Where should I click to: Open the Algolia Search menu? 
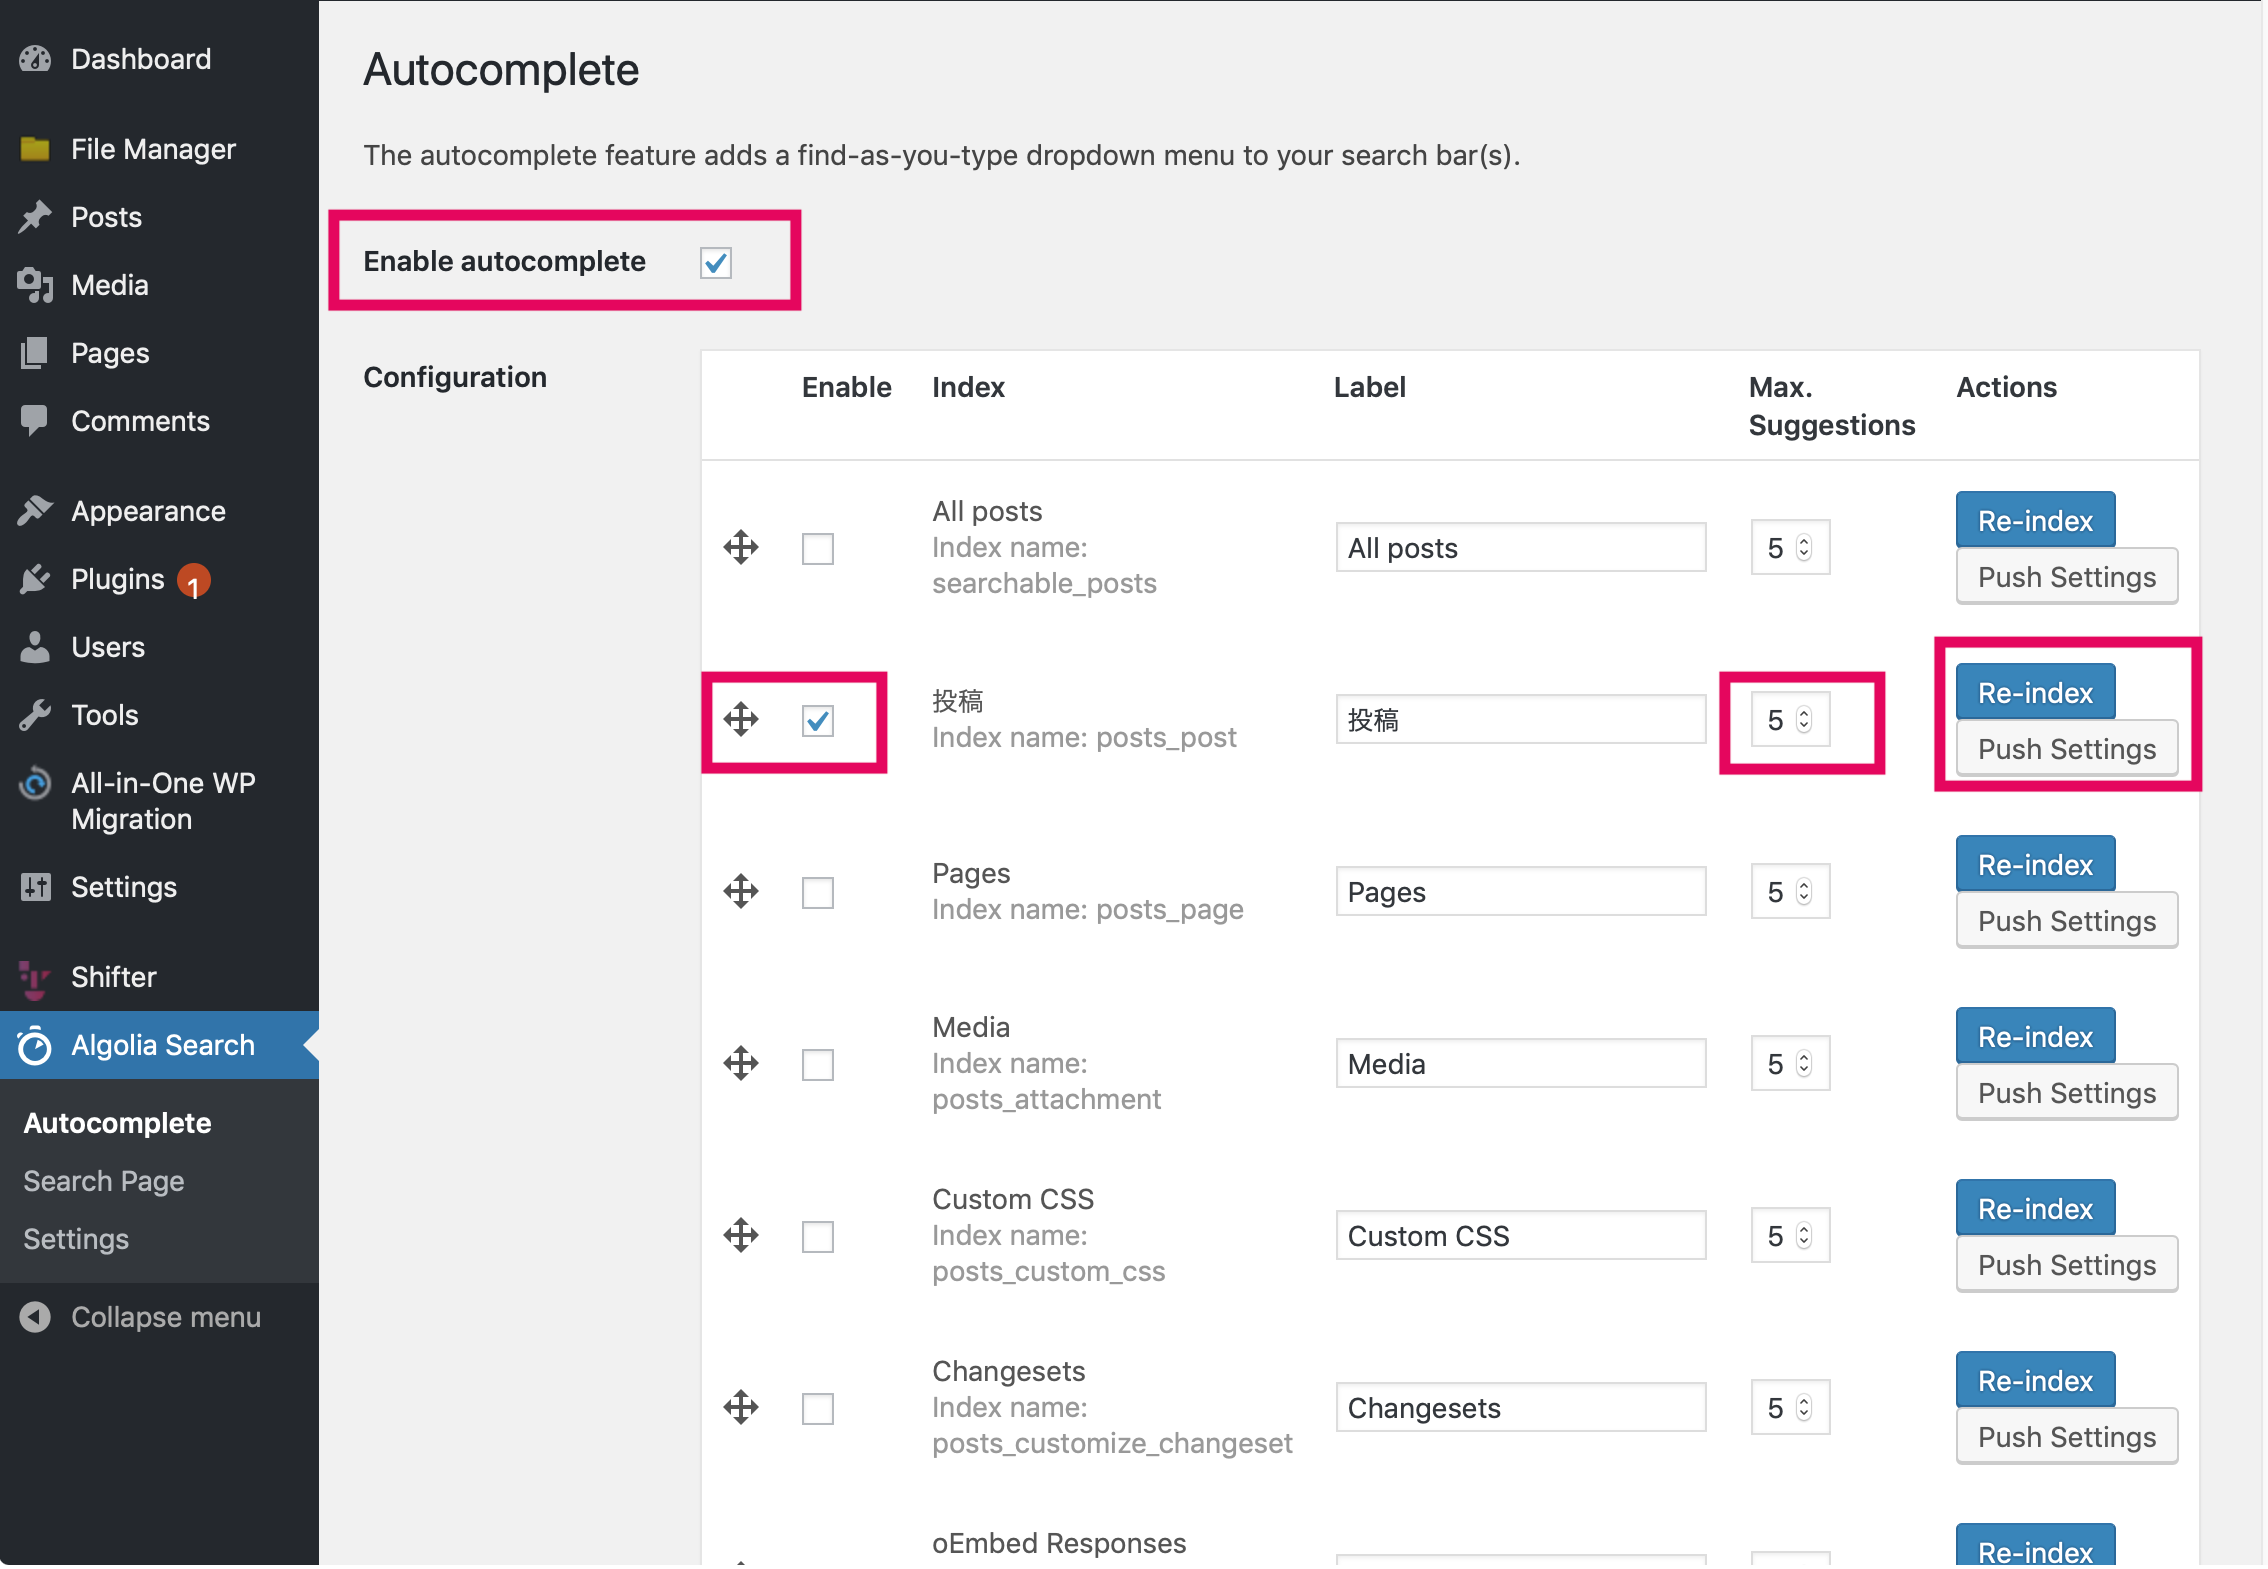coord(160,1045)
